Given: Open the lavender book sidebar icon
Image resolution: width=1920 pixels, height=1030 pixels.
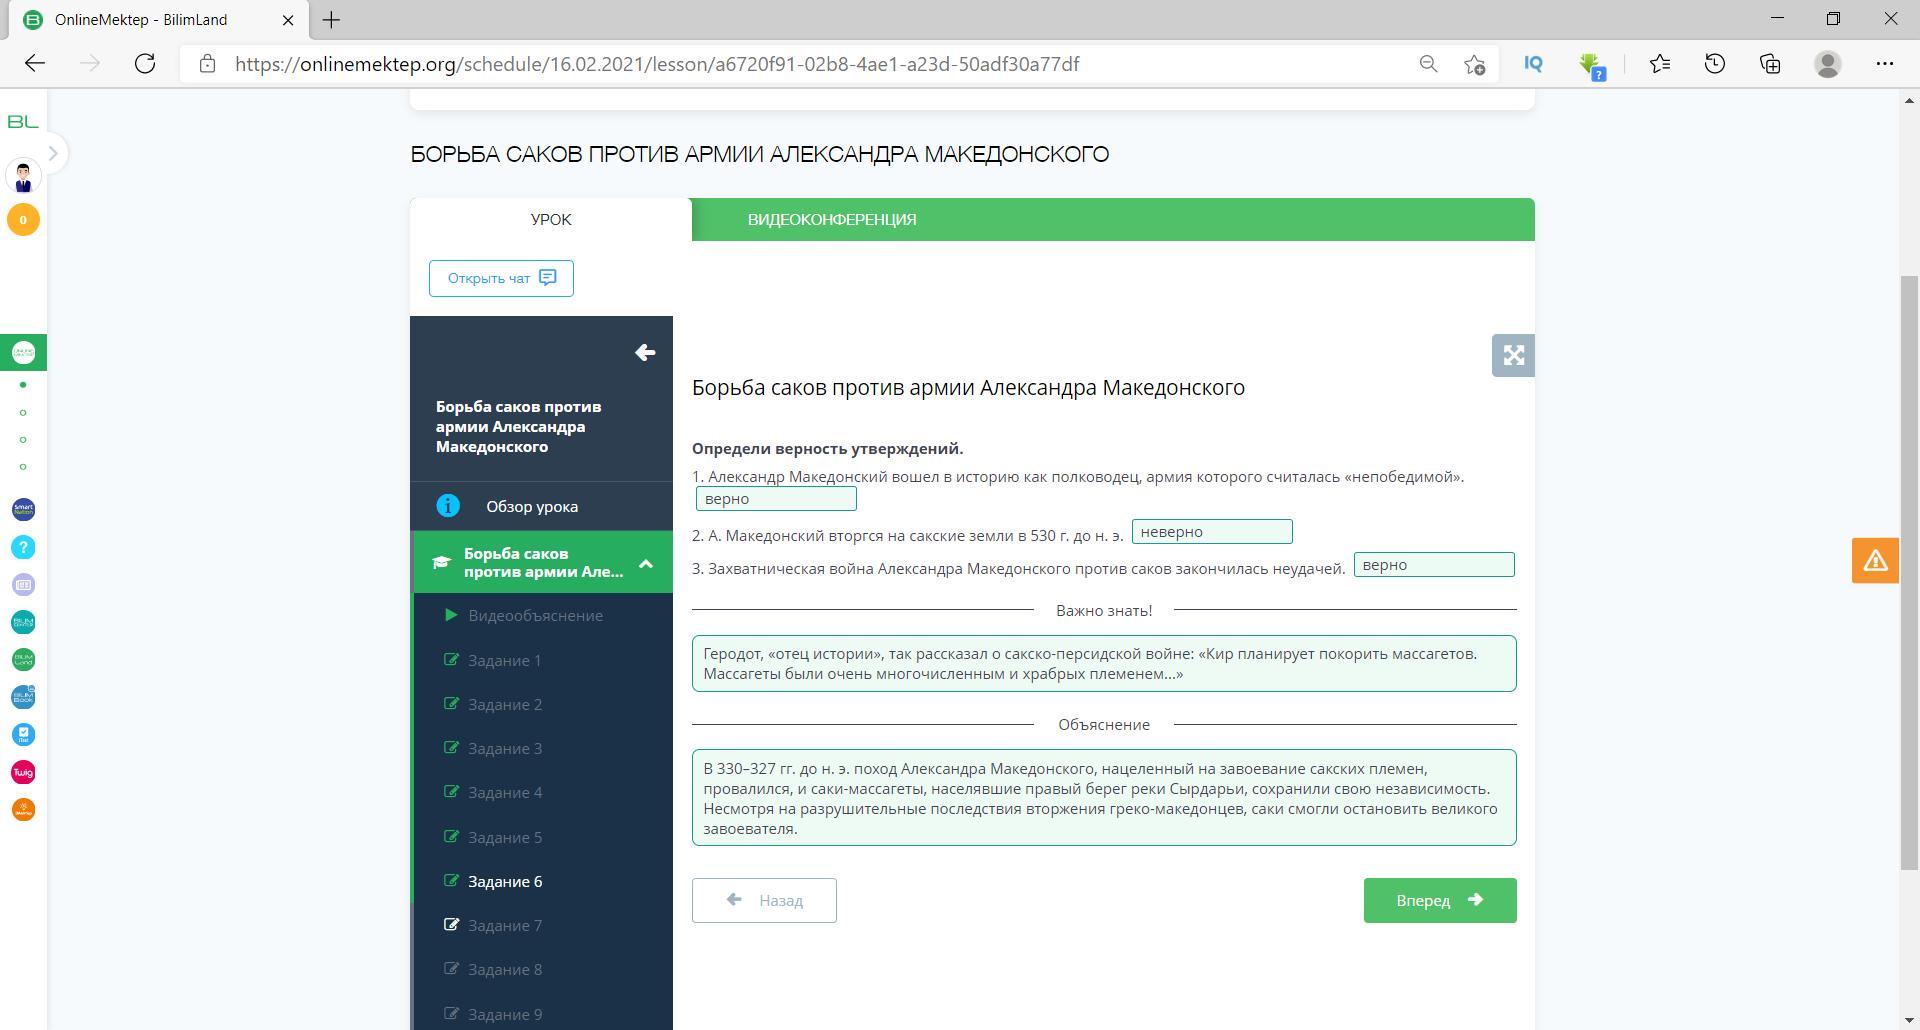Looking at the screenshot, I should 23,585.
